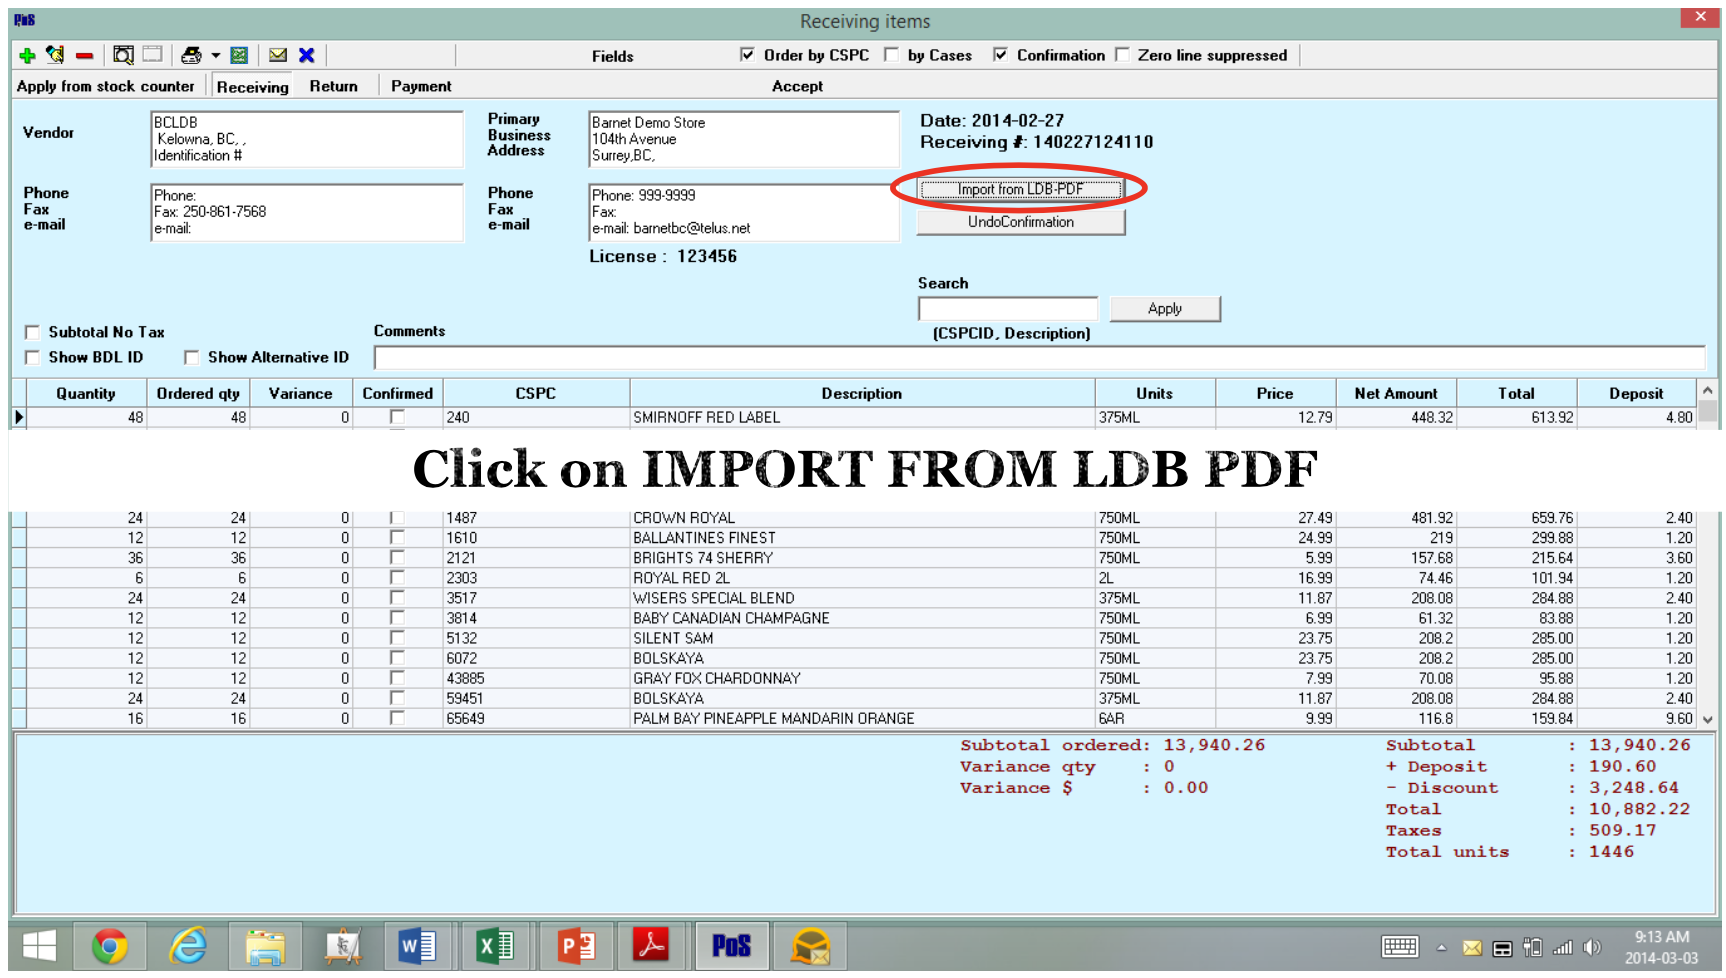Open Internet Explorer from taskbar
1726x978 pixels.
187,946
